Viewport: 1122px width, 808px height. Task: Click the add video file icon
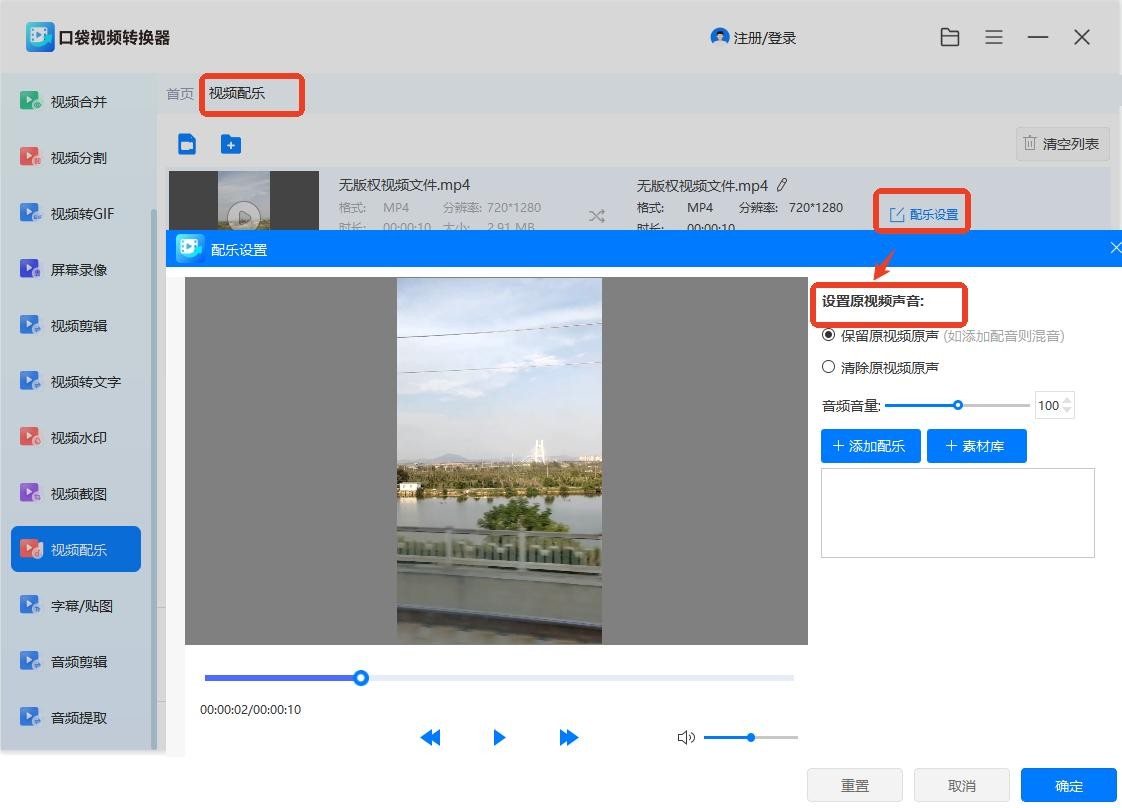tap(187, 145)
